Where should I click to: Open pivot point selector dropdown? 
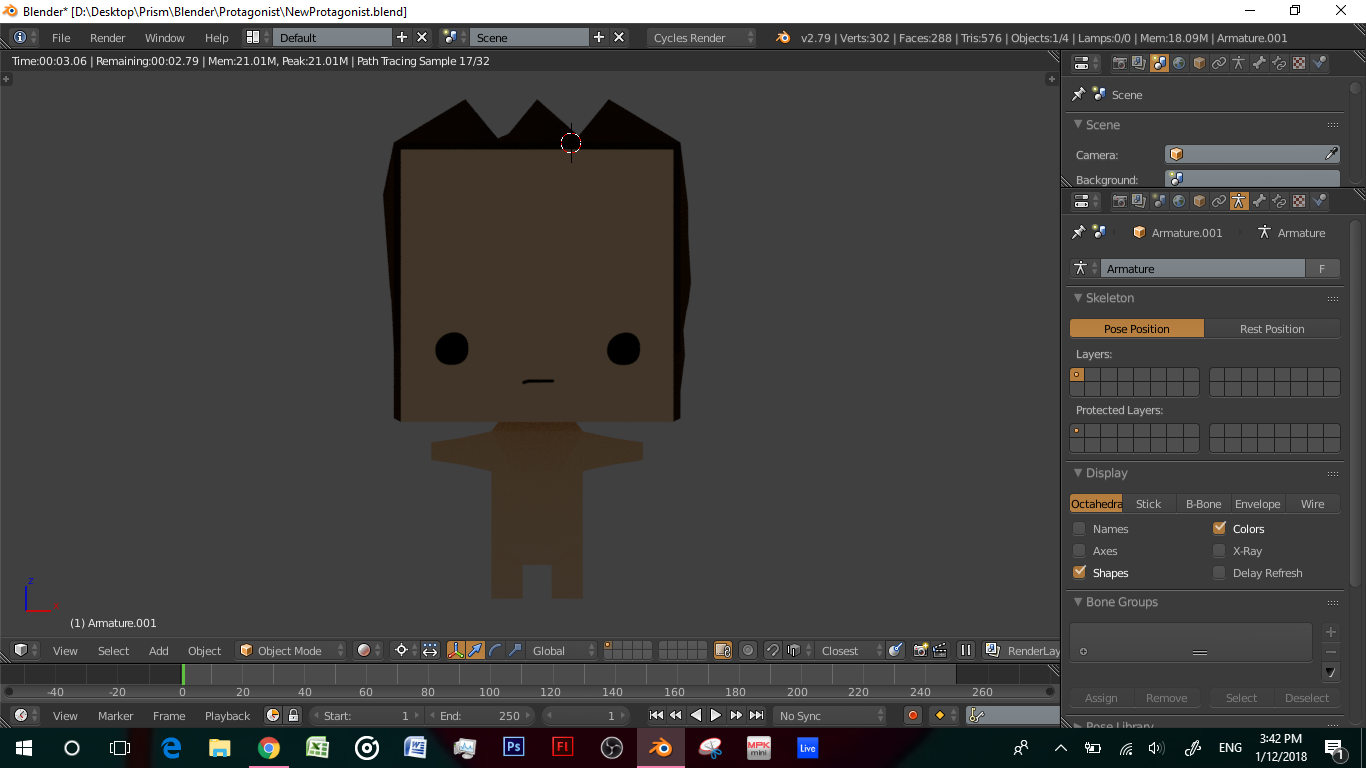click(x=404, y=650)
